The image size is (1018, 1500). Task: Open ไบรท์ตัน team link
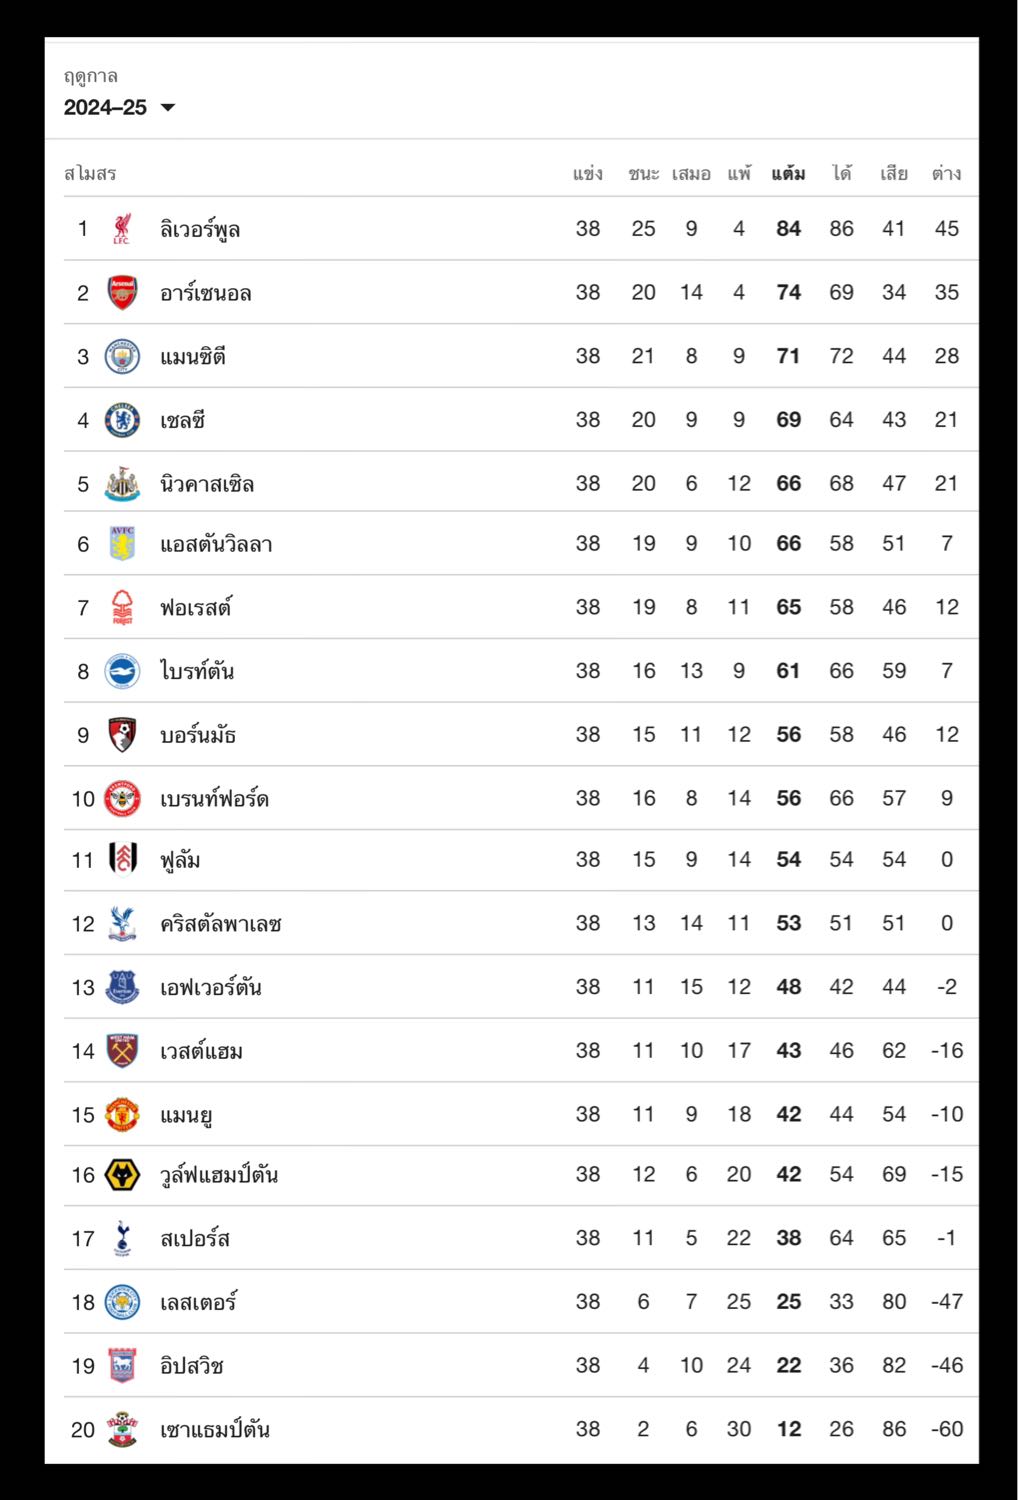(x=197, y=671)
